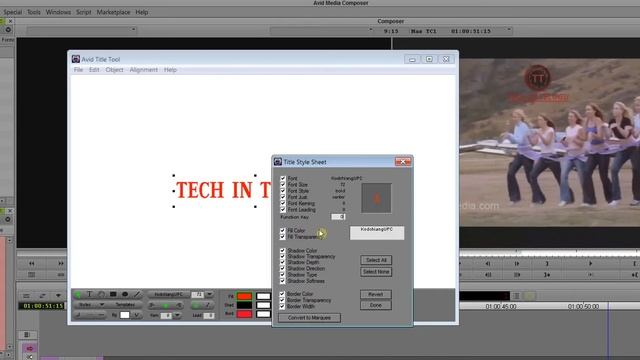640x360 pixels.
Task: Click the Revert button
Action: pyautogui.click(x=376, y=294)
